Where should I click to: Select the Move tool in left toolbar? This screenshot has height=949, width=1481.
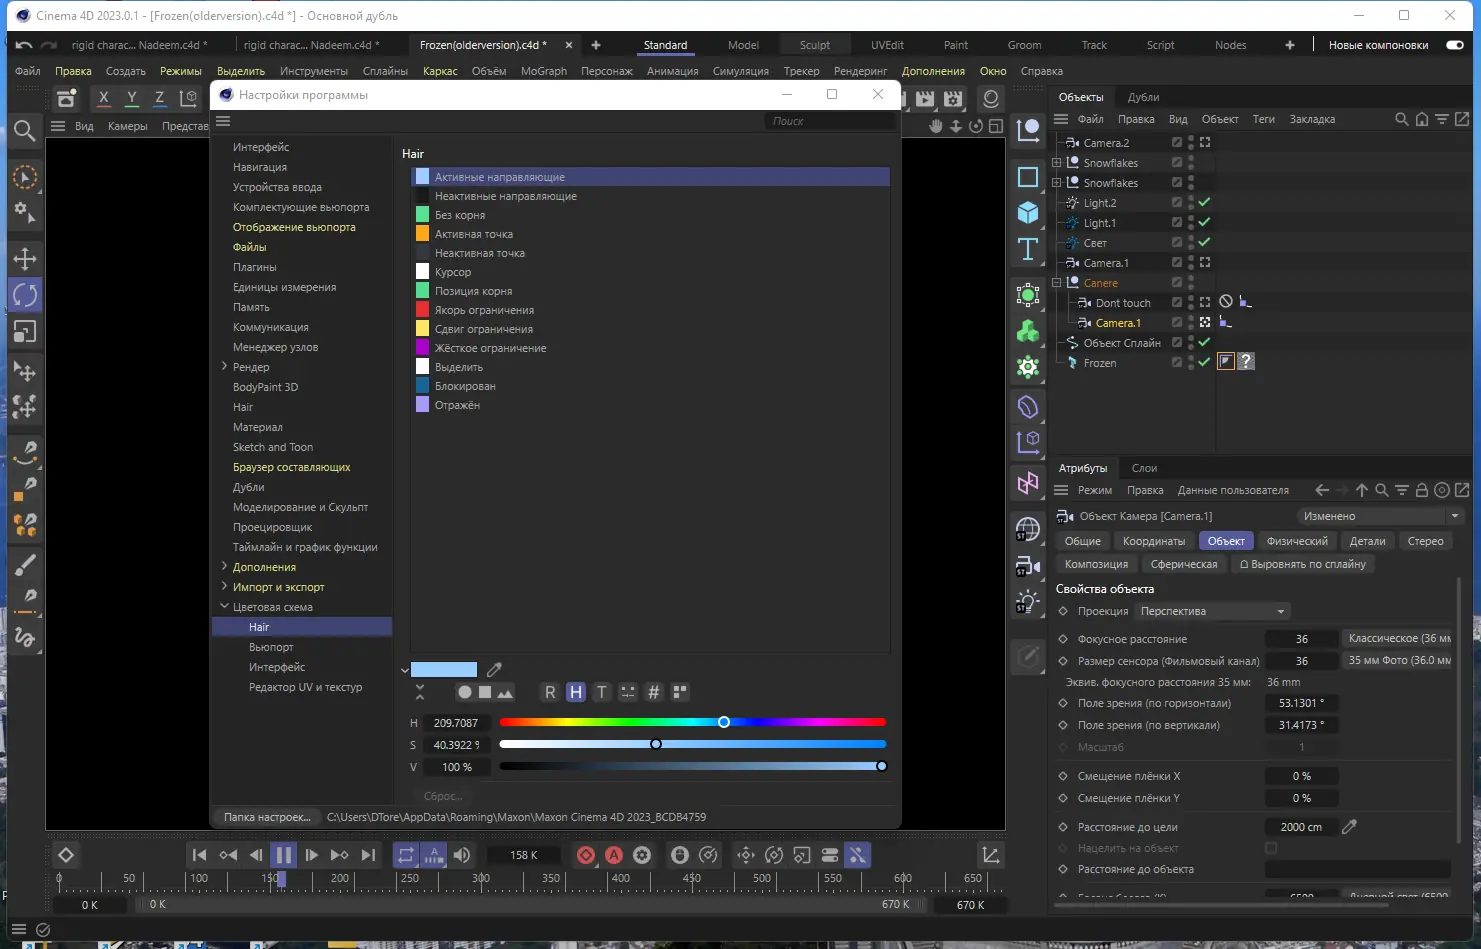(25, 259)
